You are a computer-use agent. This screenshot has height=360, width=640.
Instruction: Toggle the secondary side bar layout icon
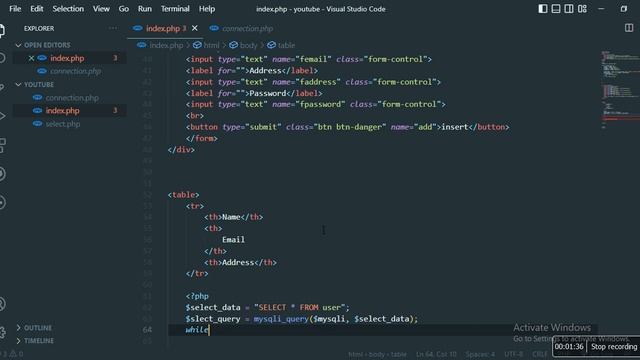(x=569, y=9)
